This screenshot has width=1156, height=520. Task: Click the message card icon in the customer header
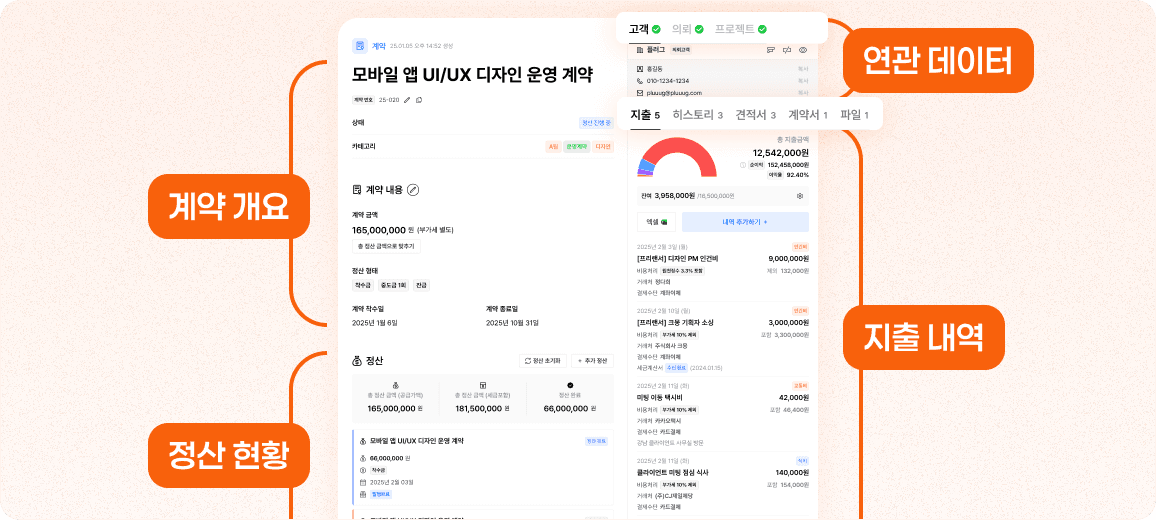point(769,49)
